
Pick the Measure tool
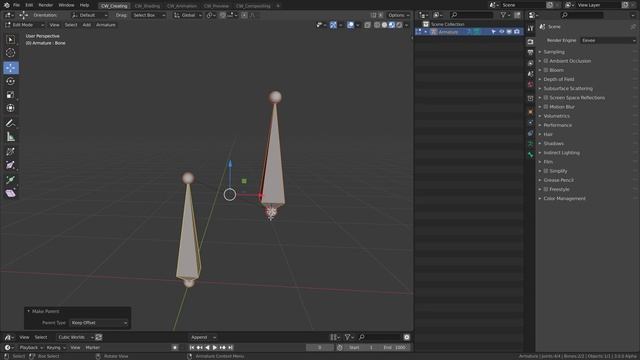[x=11, y=137]
